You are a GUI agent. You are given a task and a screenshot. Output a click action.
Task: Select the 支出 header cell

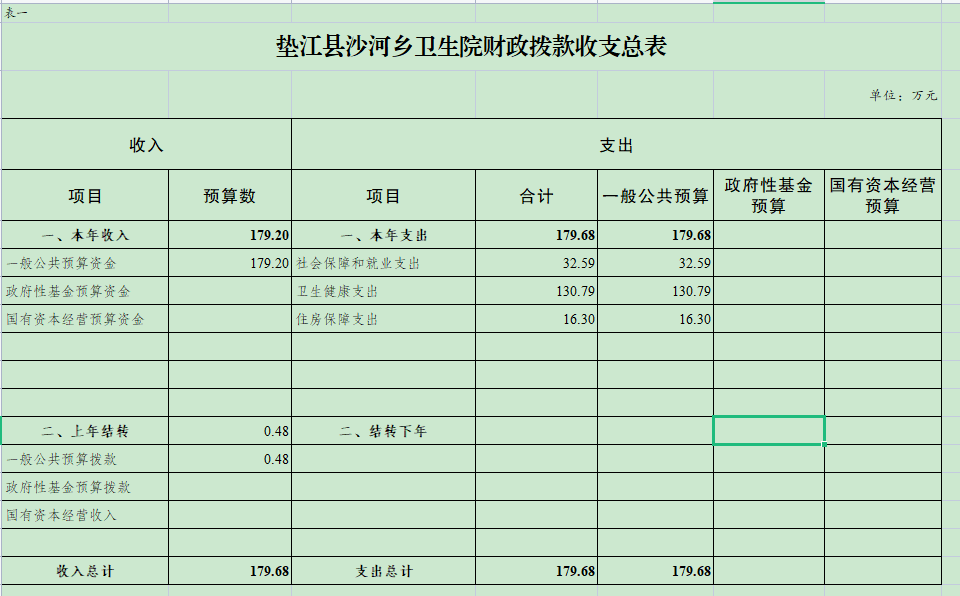617,145
